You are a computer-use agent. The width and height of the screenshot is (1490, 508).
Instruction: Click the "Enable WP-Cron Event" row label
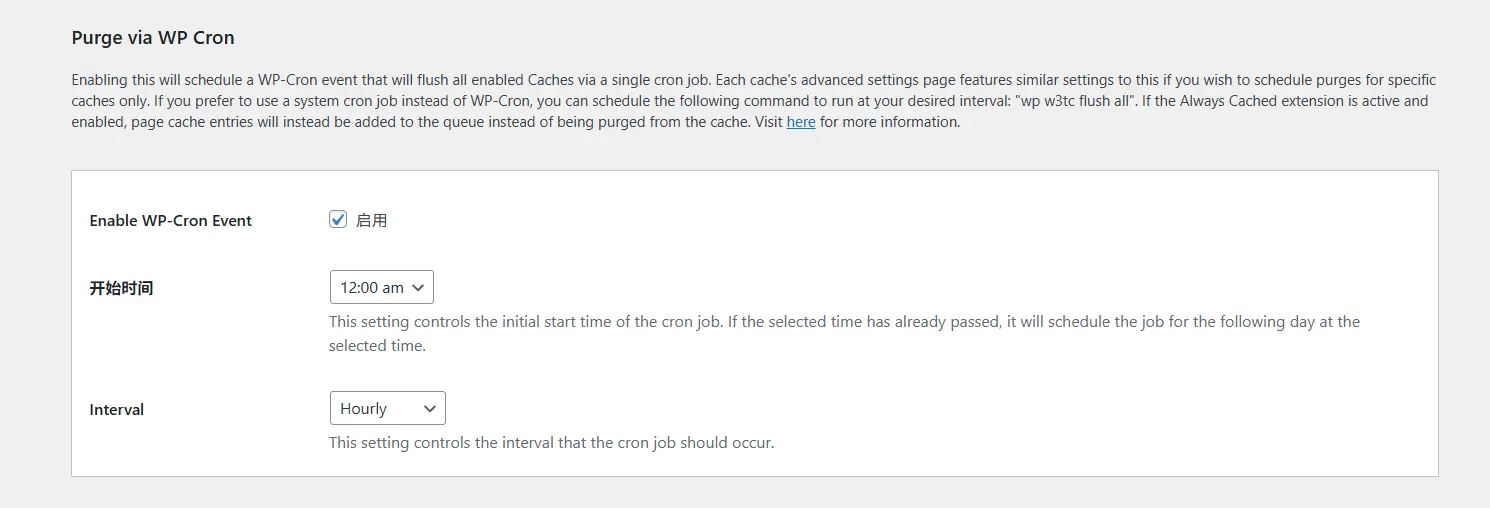[x=170, y=221]
